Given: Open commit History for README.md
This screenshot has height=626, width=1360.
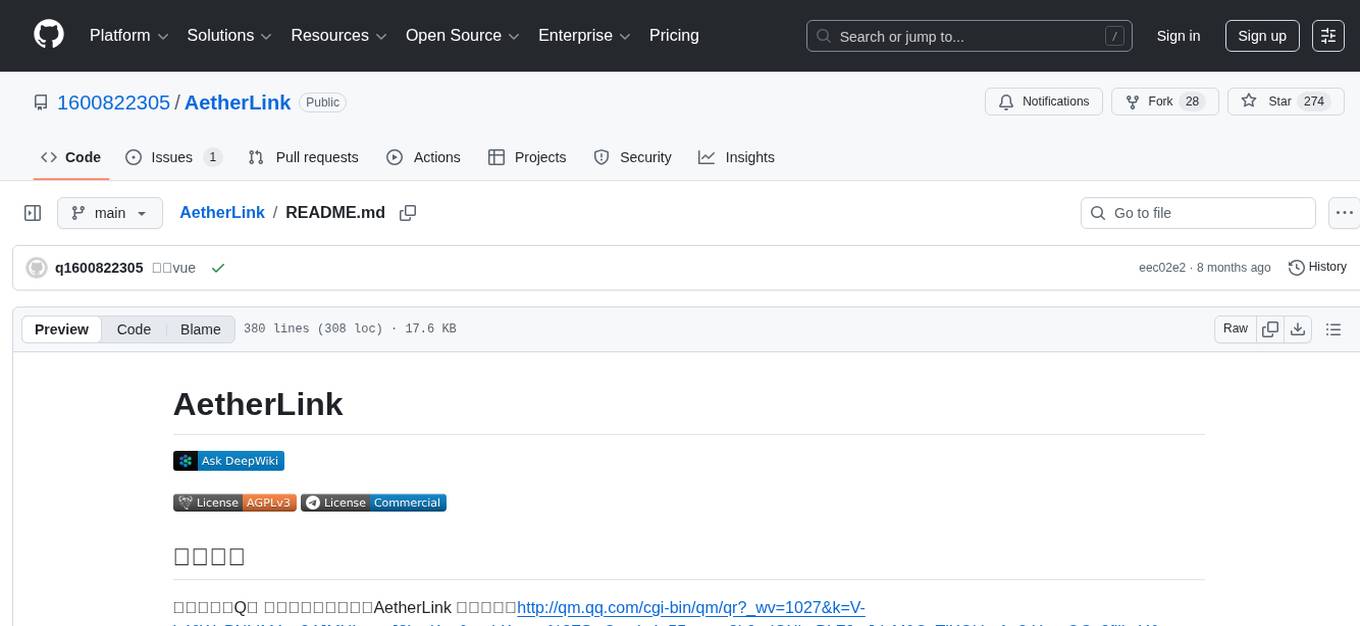Looking at the screenshot, I should (x=1316, y=267).
